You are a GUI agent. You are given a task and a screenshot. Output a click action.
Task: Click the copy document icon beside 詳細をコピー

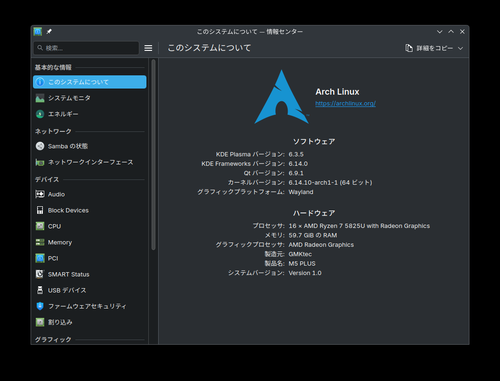(409, 48)
